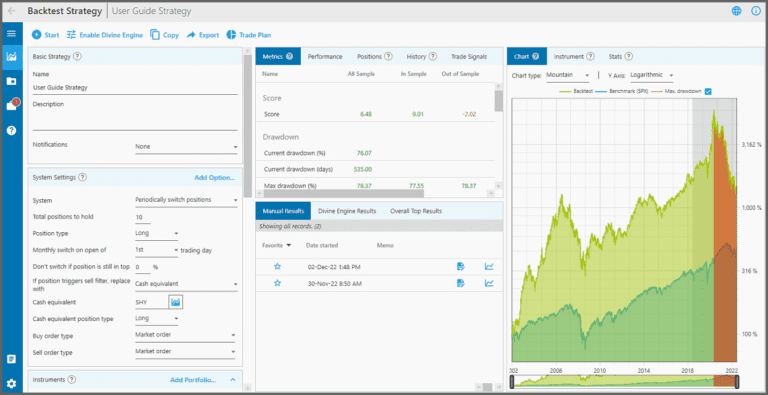Open the notes icon in lower sidebar
The height and width of the screenshot is (395, 768).
(11, 359)
